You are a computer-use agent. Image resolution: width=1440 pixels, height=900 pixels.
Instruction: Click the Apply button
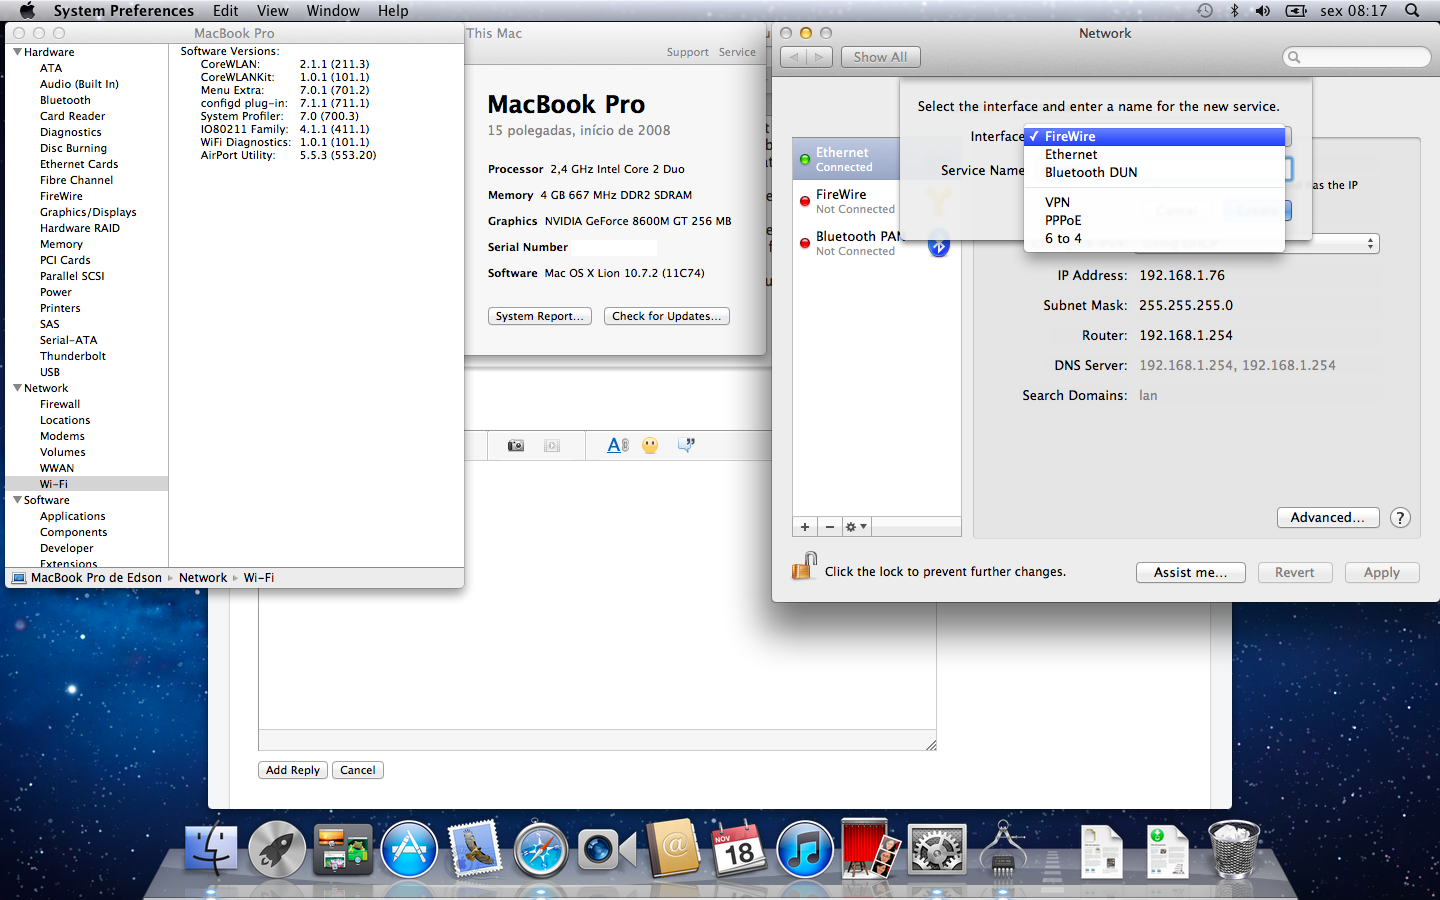click(1382, 573)
